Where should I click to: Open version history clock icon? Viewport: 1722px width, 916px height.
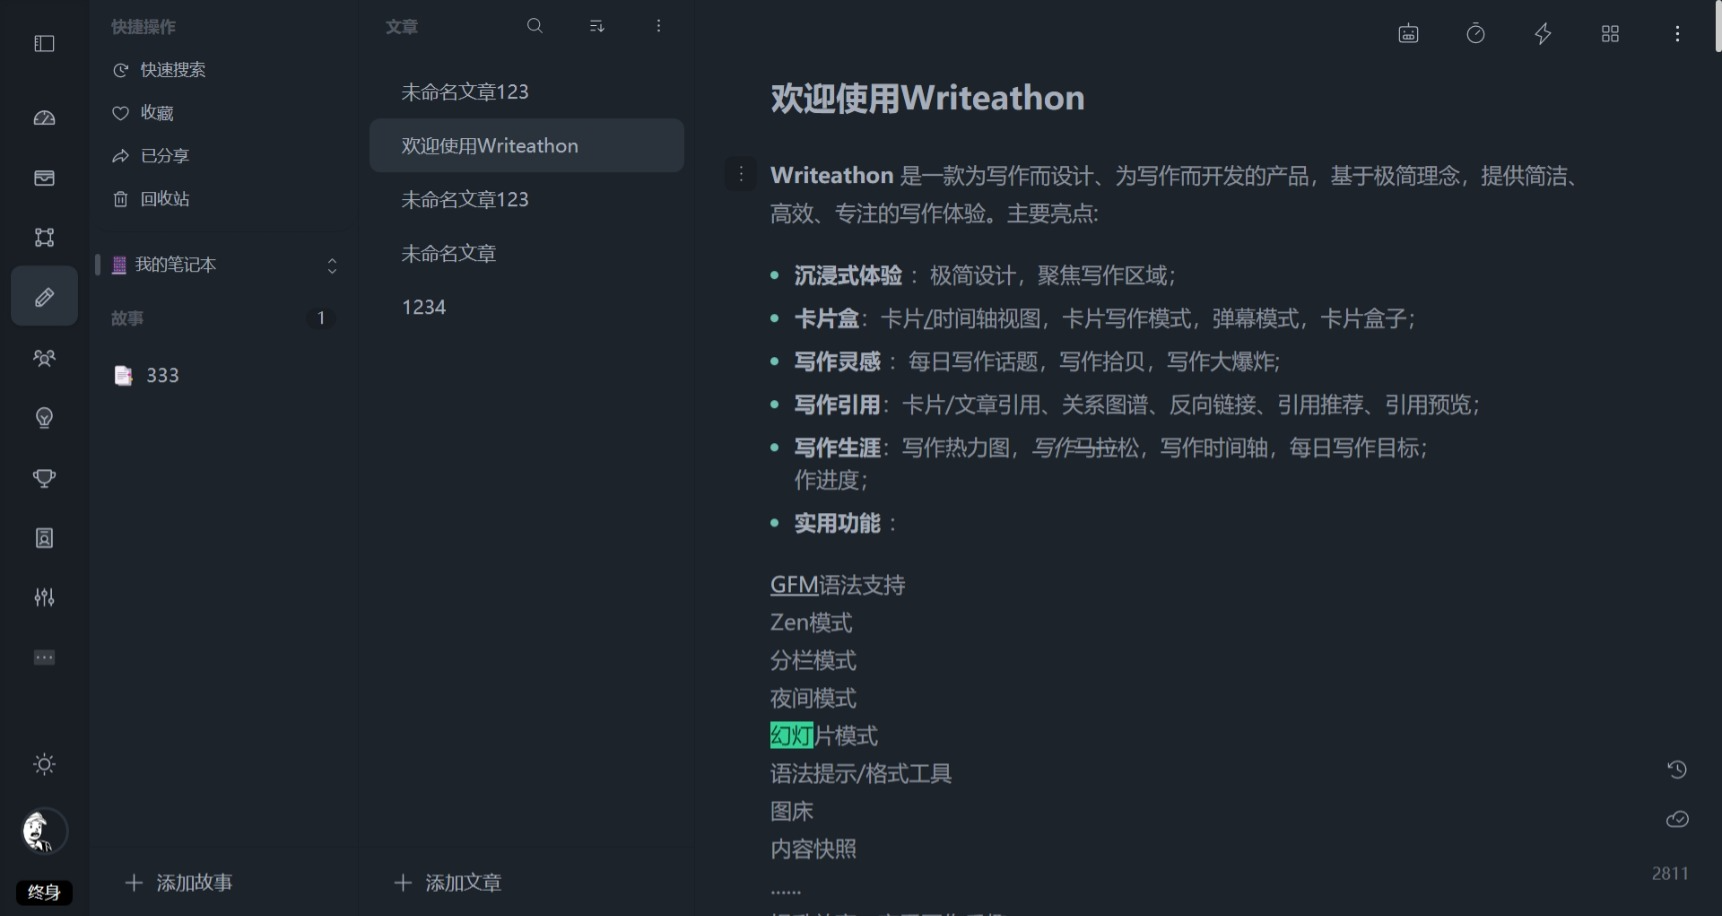[1677, 769]
